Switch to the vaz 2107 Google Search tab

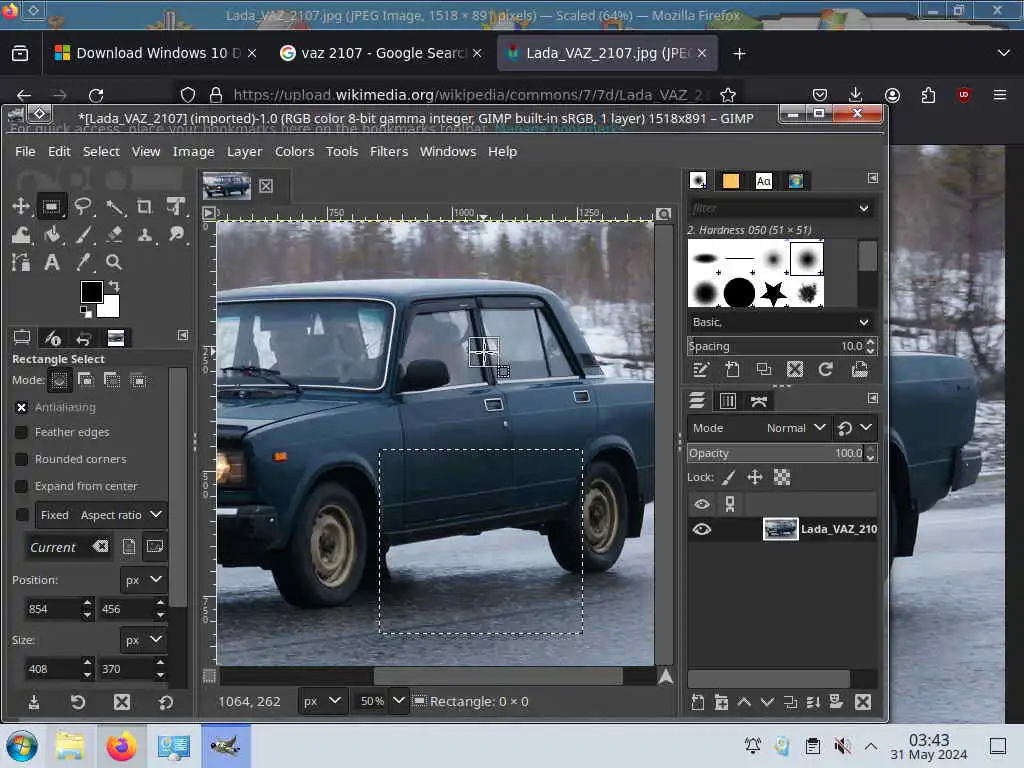(375, 53)
